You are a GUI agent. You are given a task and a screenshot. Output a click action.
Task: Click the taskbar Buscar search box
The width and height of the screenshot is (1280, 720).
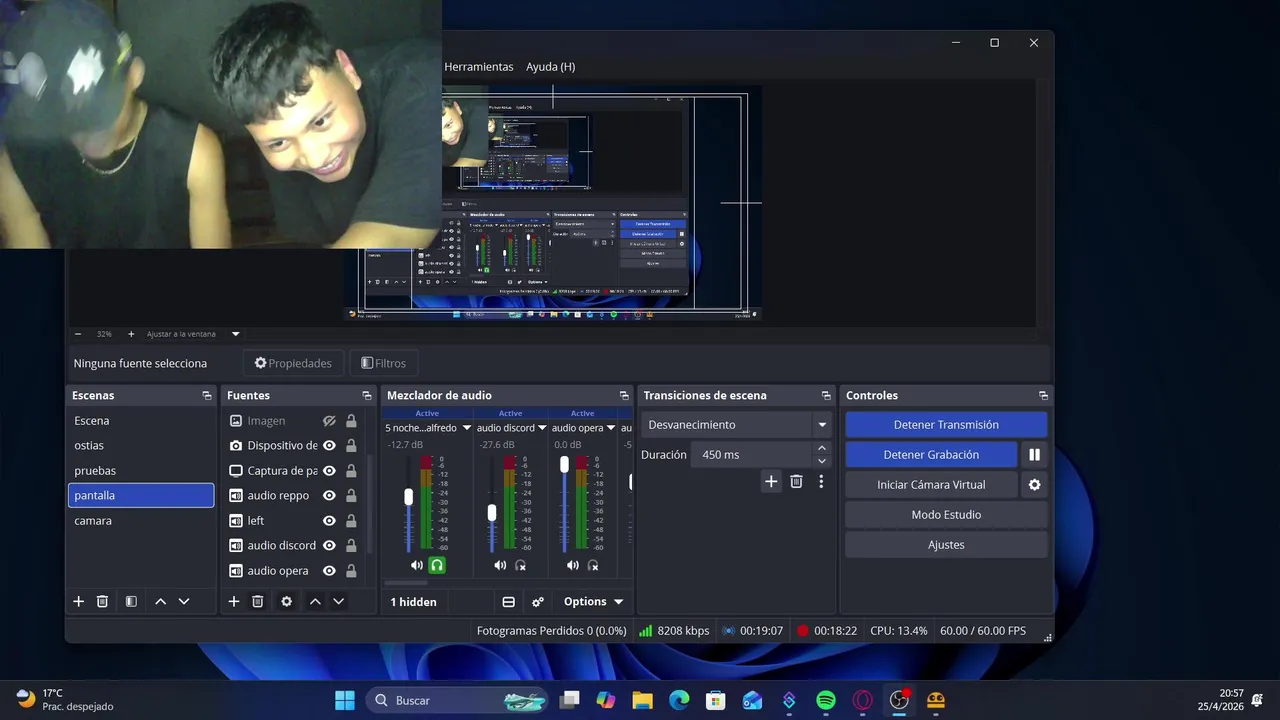click(455, 700)
